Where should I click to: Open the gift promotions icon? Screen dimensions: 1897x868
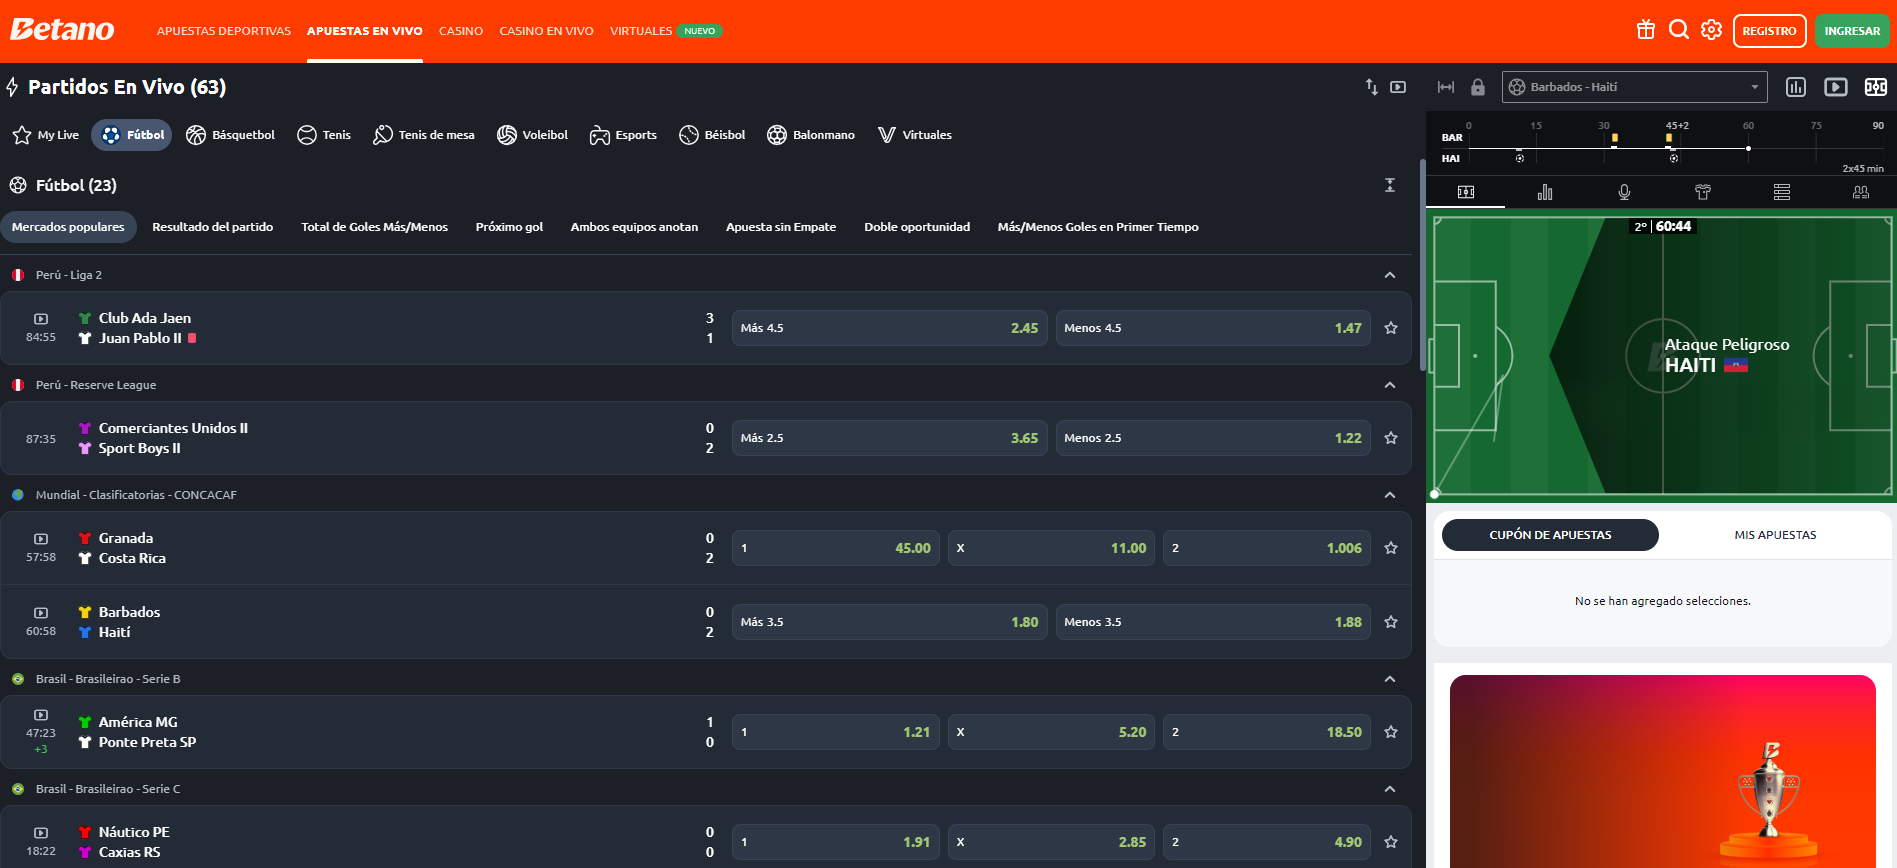(x=1645, y=30)
